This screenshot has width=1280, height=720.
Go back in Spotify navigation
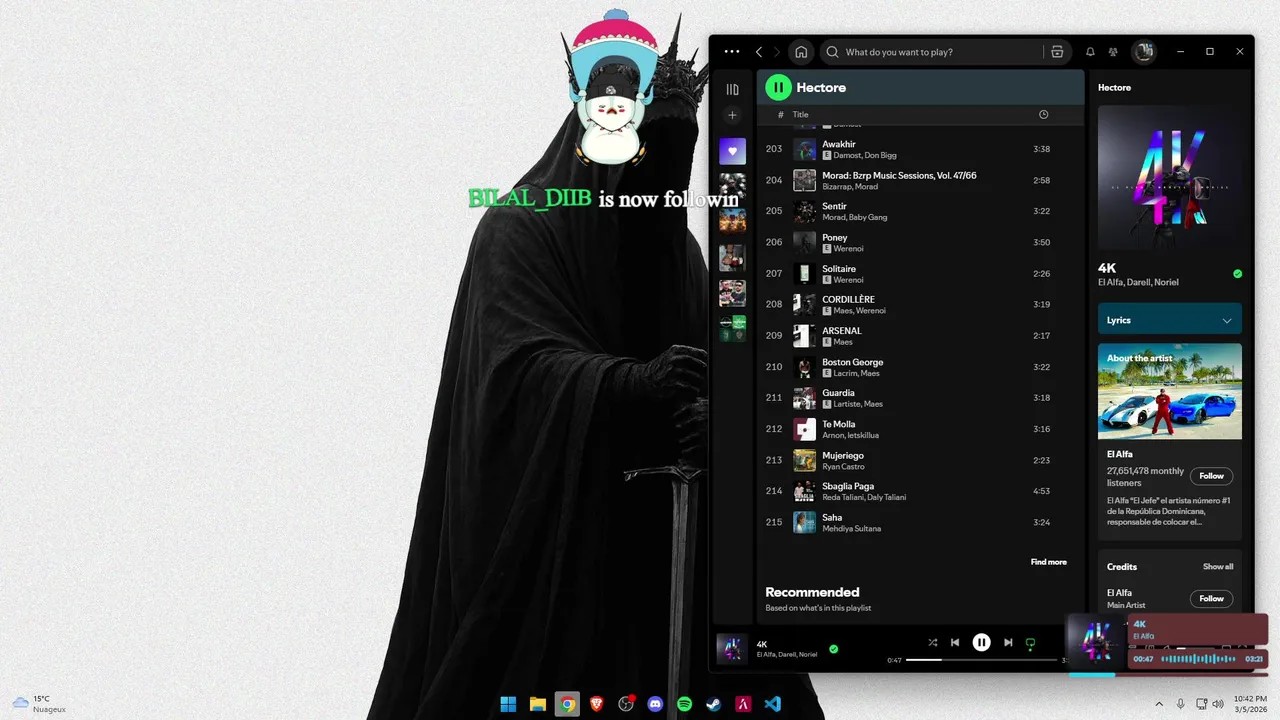pos(759,52)
